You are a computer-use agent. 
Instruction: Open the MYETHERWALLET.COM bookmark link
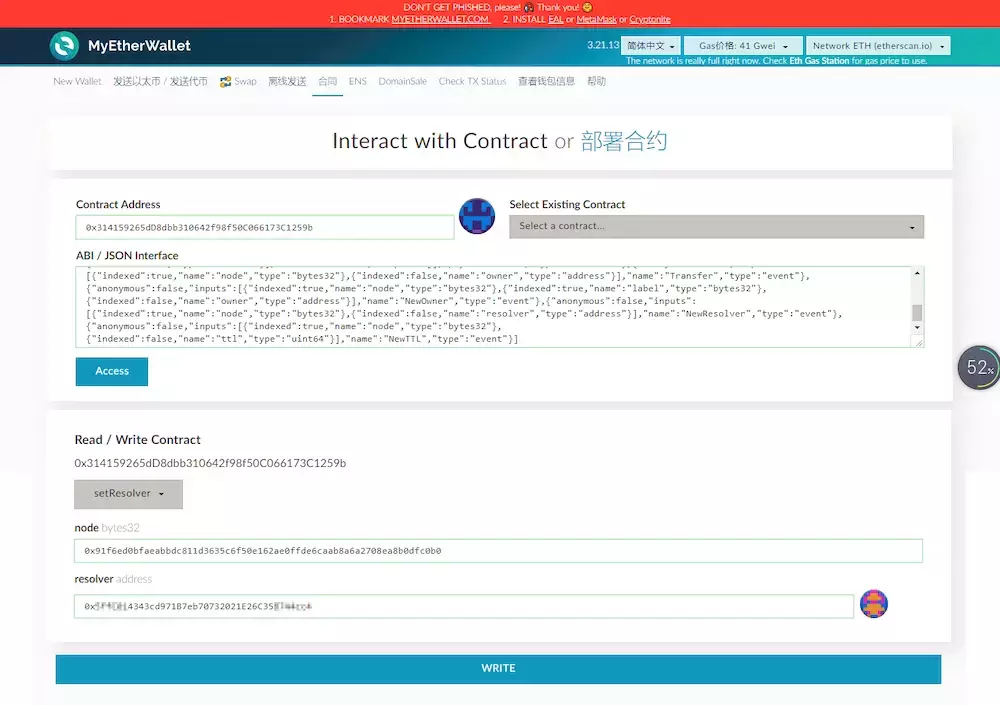coord(440,19)
